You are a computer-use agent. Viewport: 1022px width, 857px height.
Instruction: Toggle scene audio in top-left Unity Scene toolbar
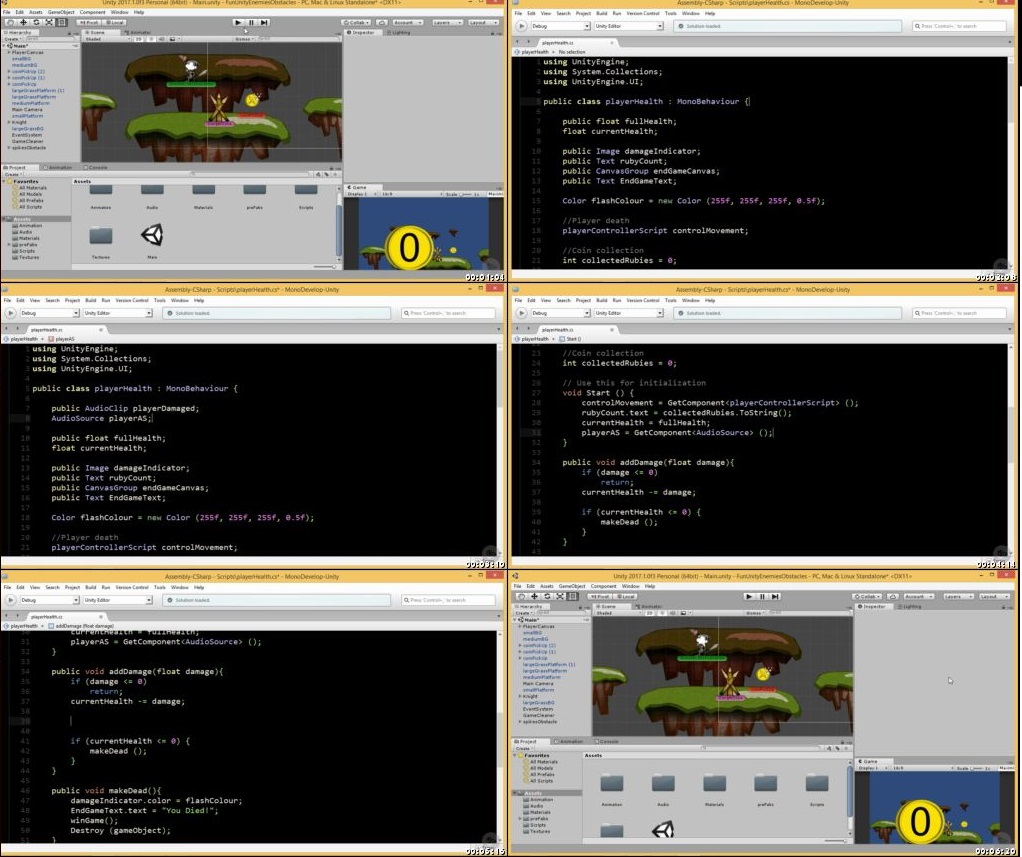pyautogui.click(x=162, y=39)
